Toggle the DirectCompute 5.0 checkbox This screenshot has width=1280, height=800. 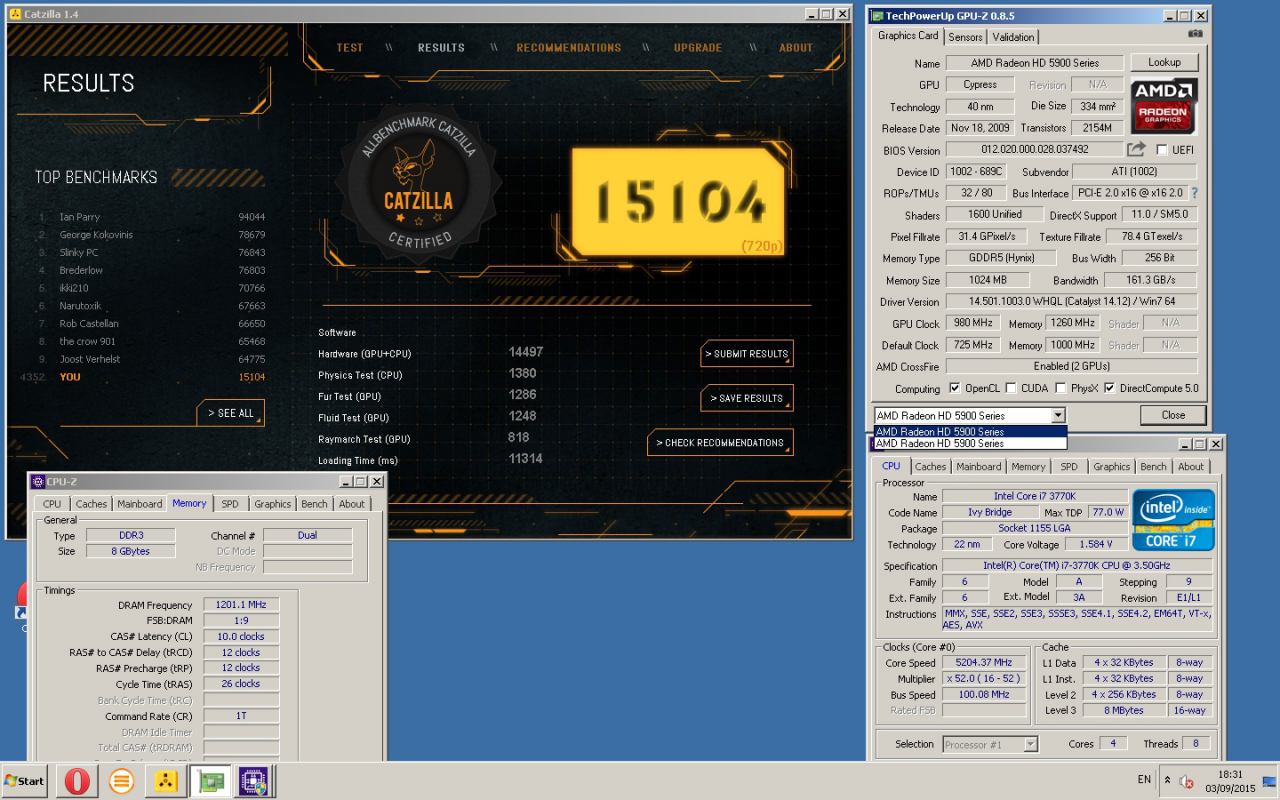1109,388
